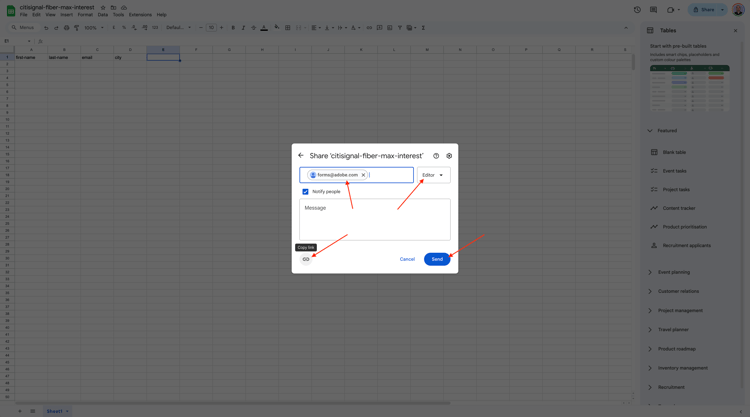This screenshot has width=750, height=417.
Task: Click the blue Send button
Action: click(x=437, y=259)
